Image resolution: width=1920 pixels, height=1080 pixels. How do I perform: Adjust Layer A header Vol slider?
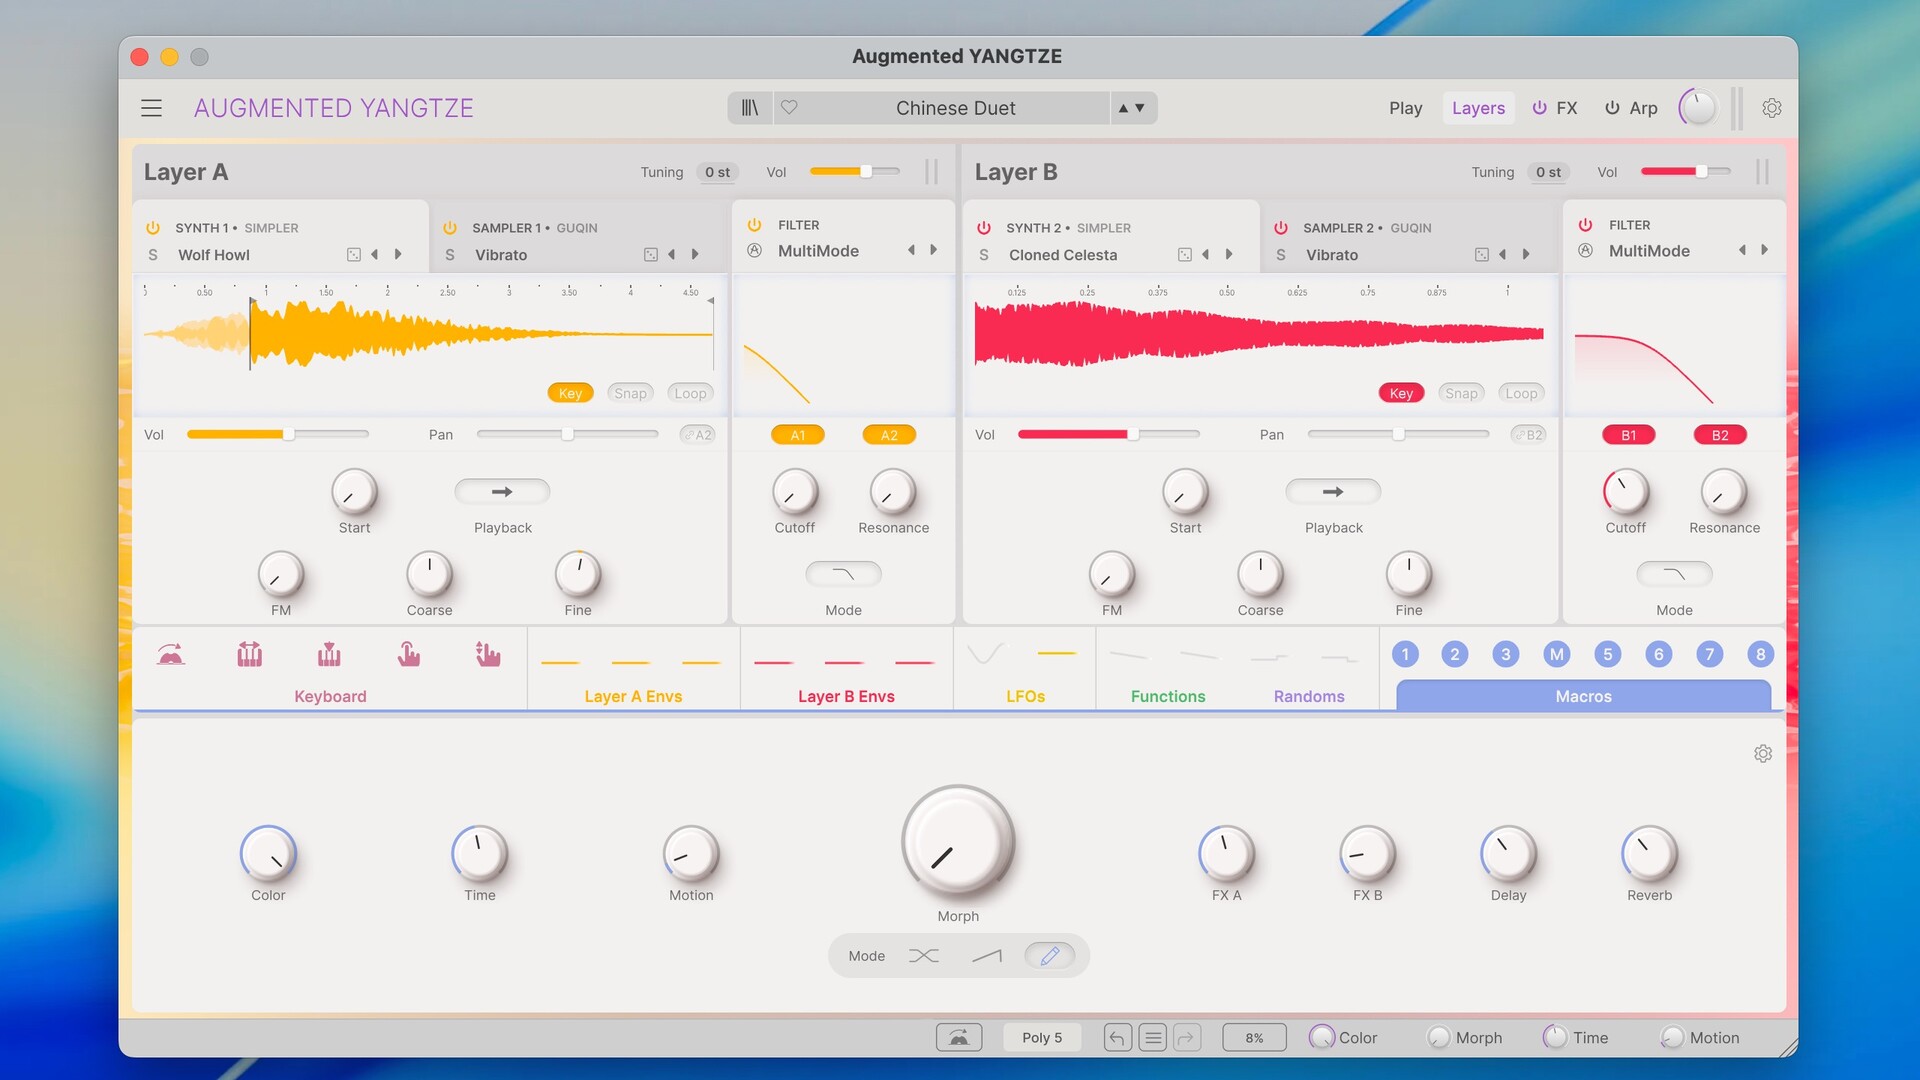855,172
